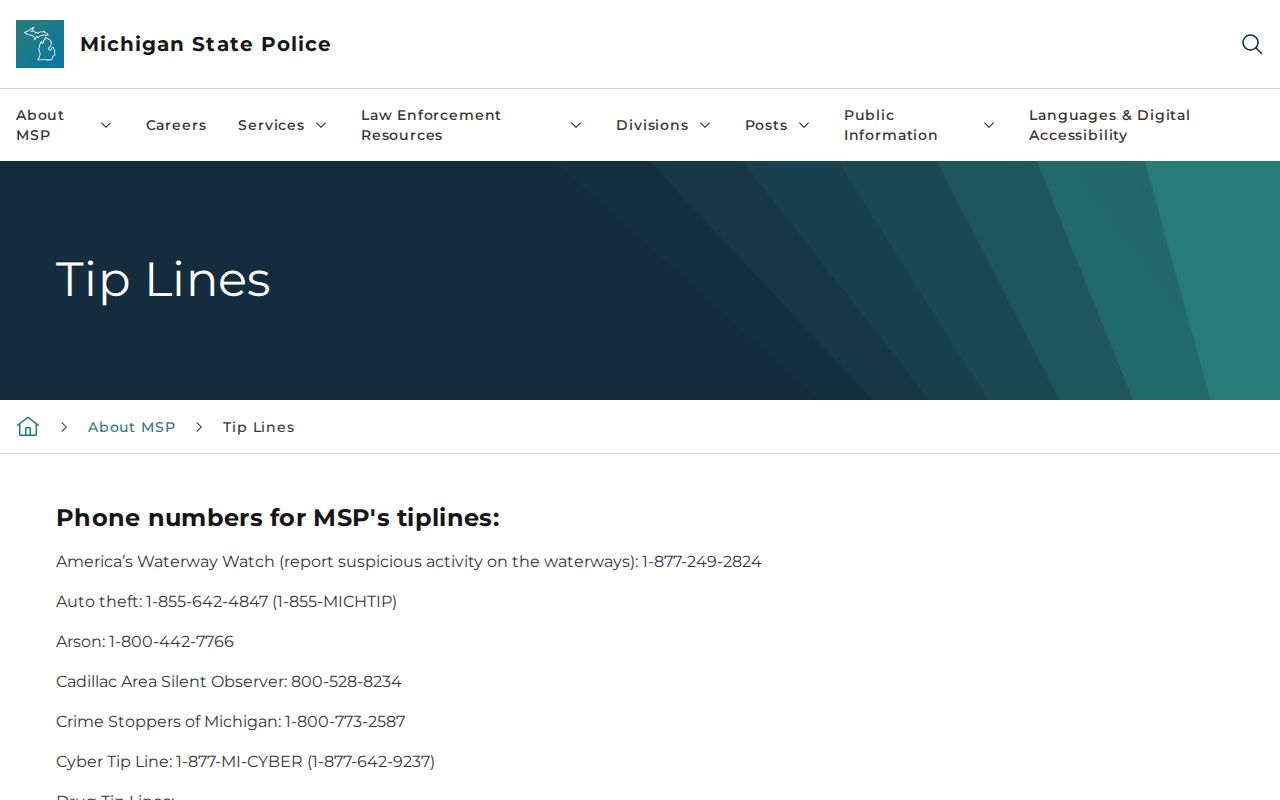The height and width of the screenshot is (800, 1280).
Task: Open the Careers menu item
Action: (x=176, y=125)
